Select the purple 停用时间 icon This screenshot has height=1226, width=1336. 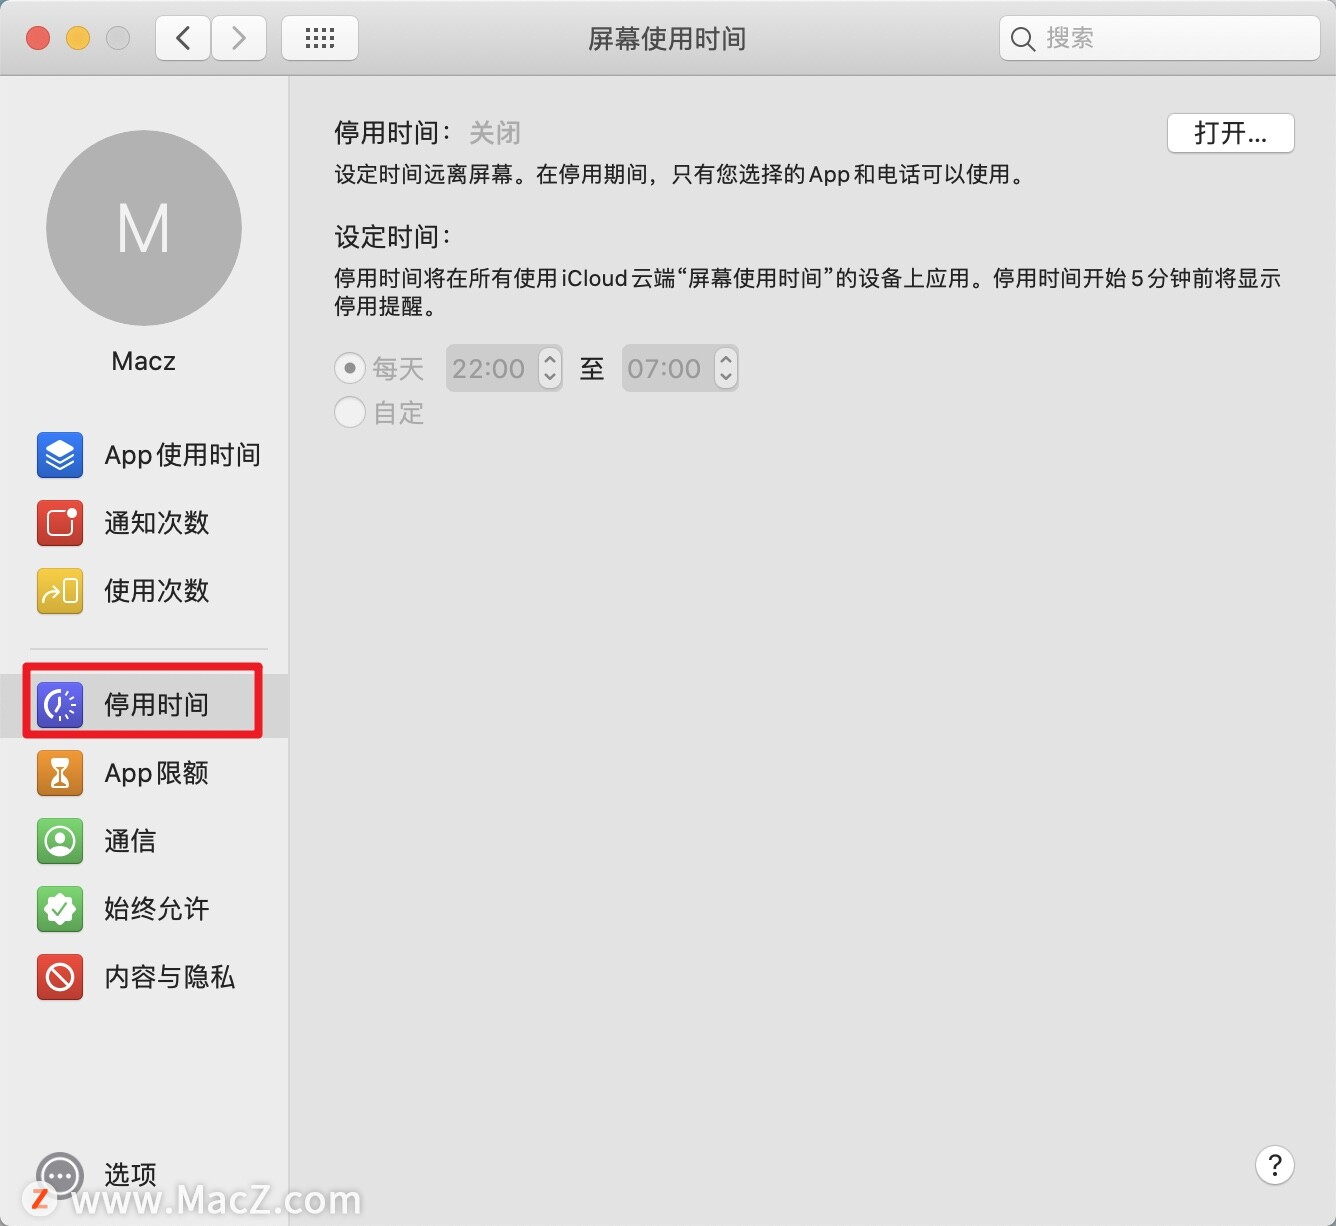(60, 705)
